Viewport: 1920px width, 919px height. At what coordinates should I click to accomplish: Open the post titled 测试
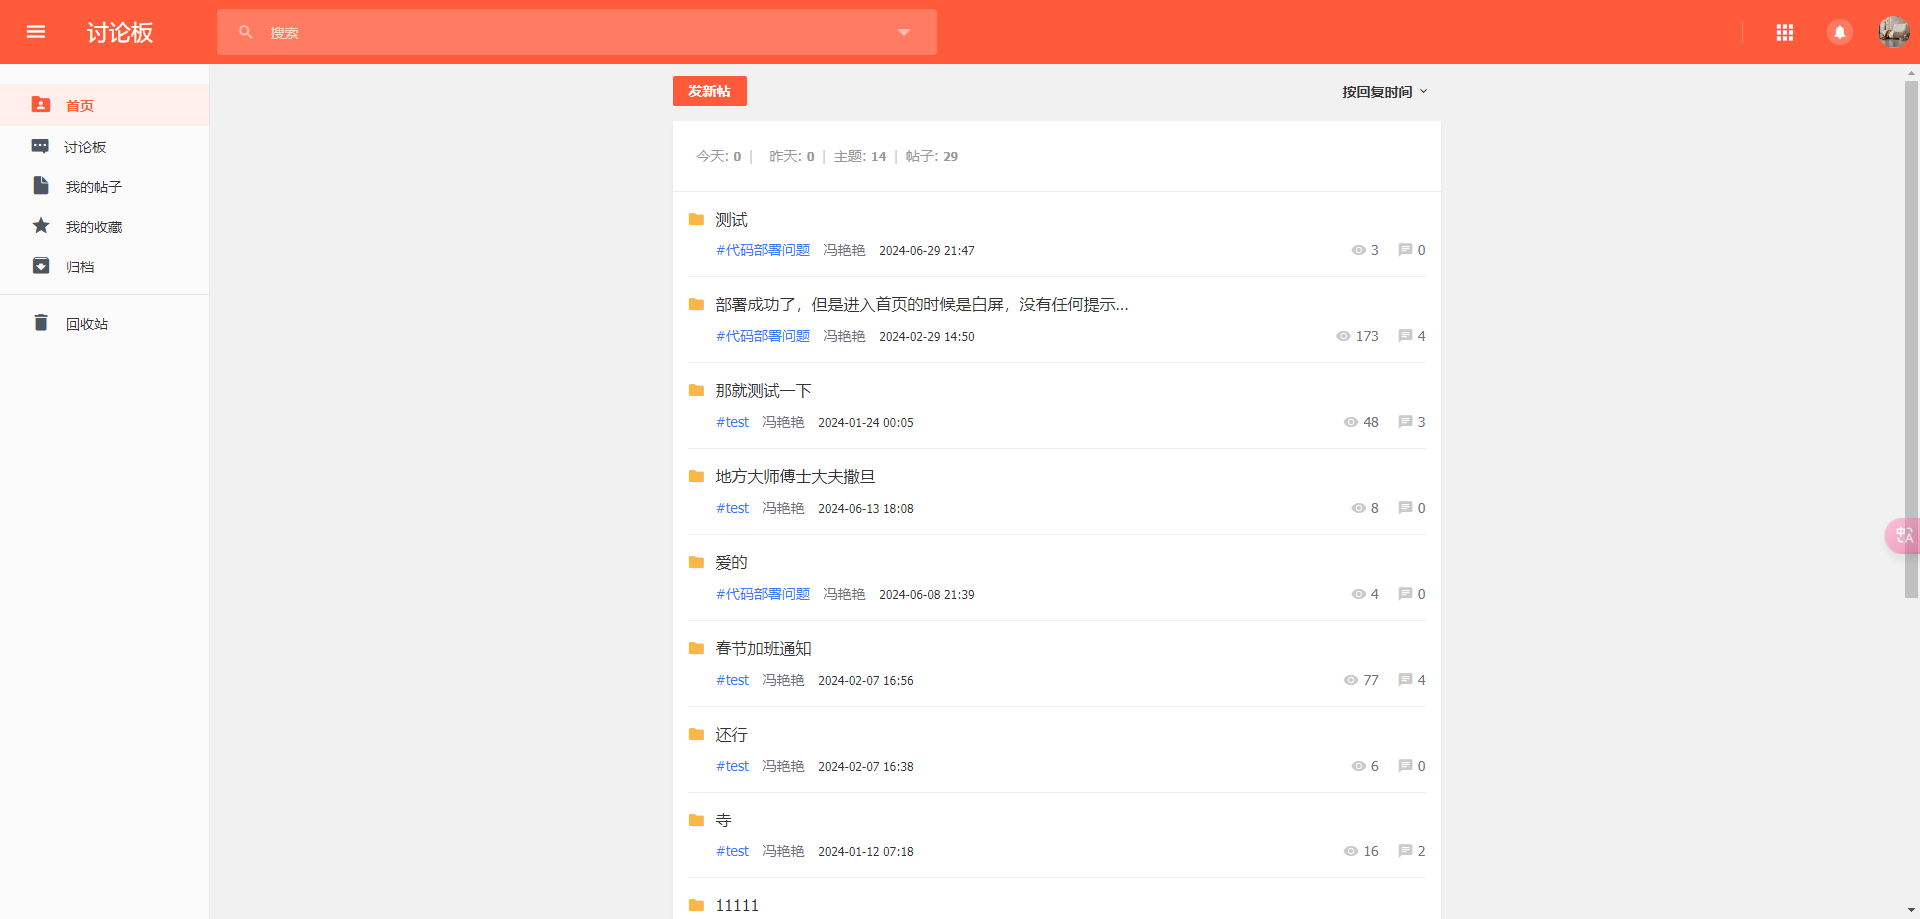(731, 220)
